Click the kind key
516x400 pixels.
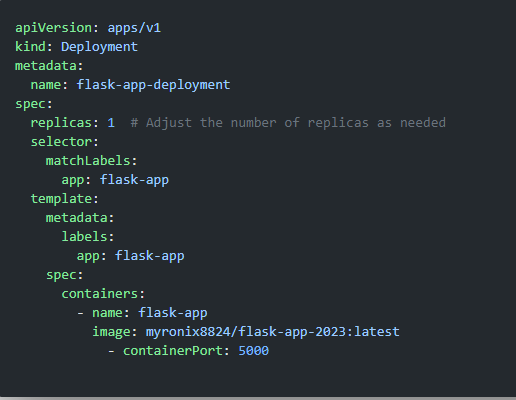pos(30,46)
